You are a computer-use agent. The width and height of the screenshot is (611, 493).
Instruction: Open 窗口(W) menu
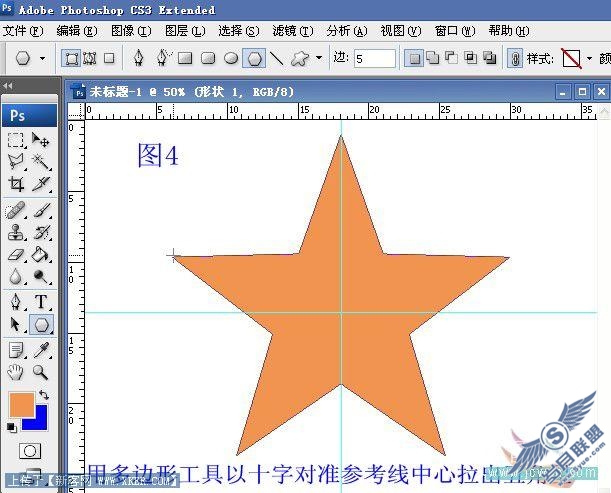click(x=455, y=31)
